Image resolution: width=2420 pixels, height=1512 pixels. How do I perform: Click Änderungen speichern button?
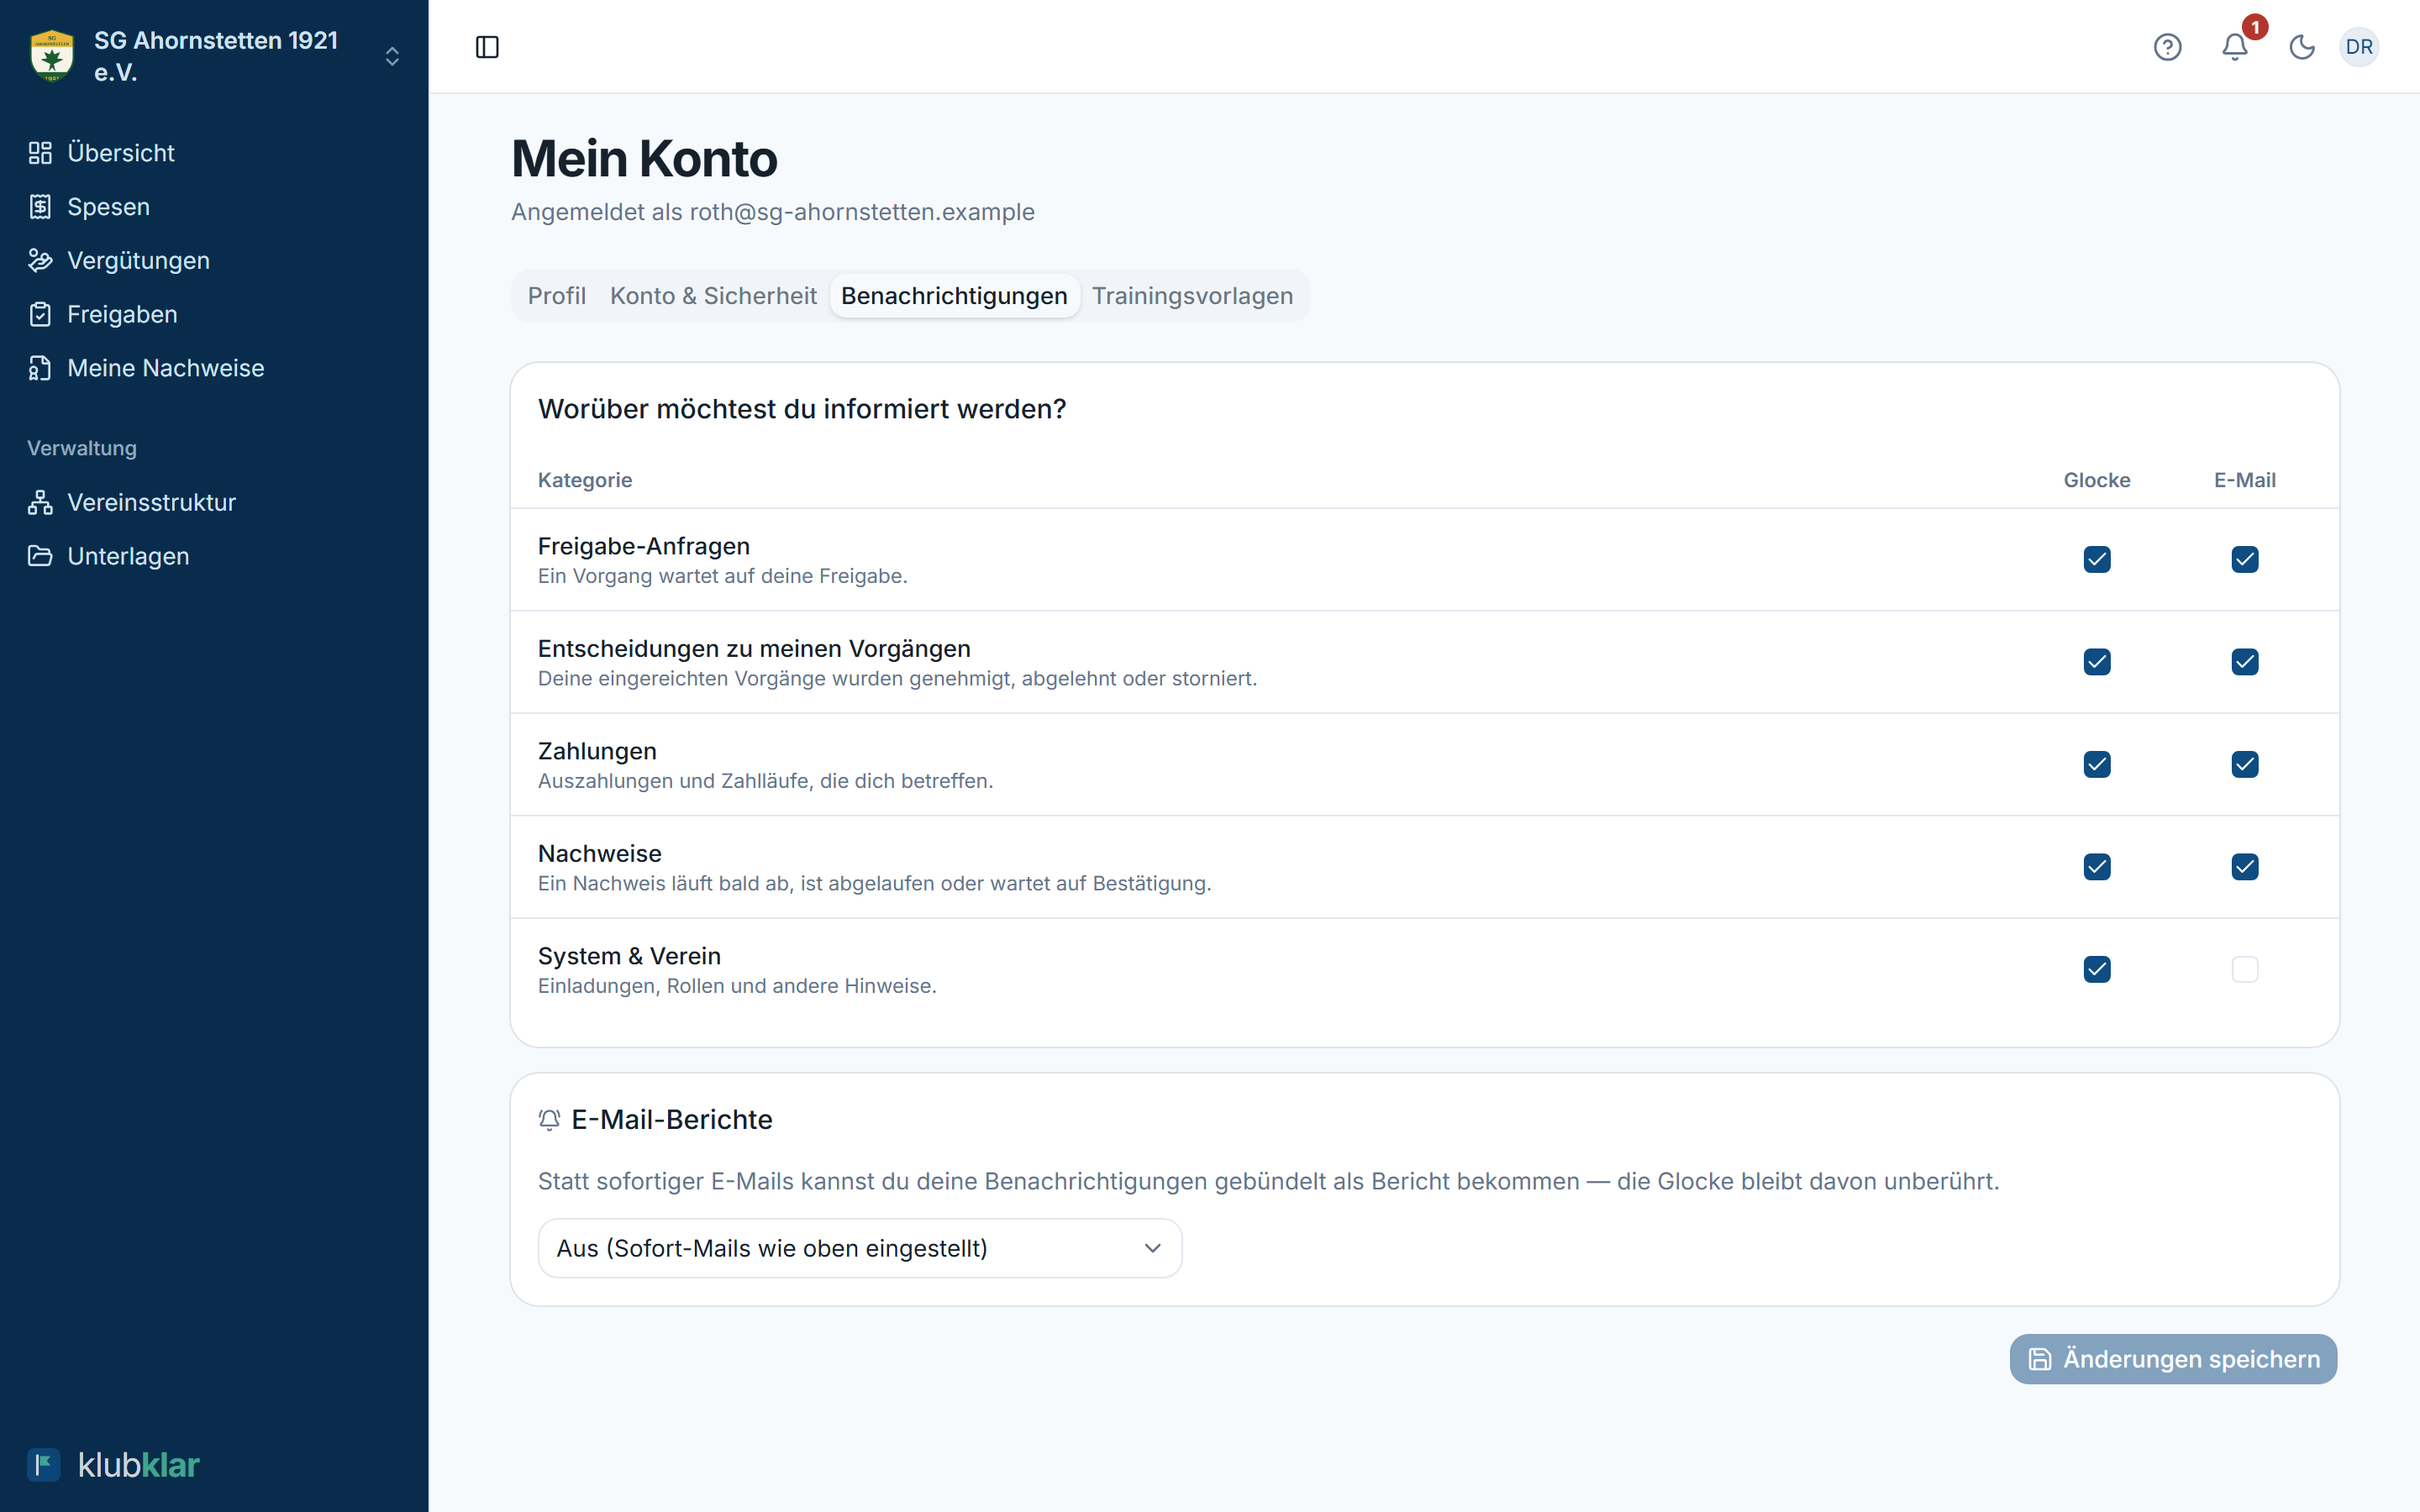2173,1359
